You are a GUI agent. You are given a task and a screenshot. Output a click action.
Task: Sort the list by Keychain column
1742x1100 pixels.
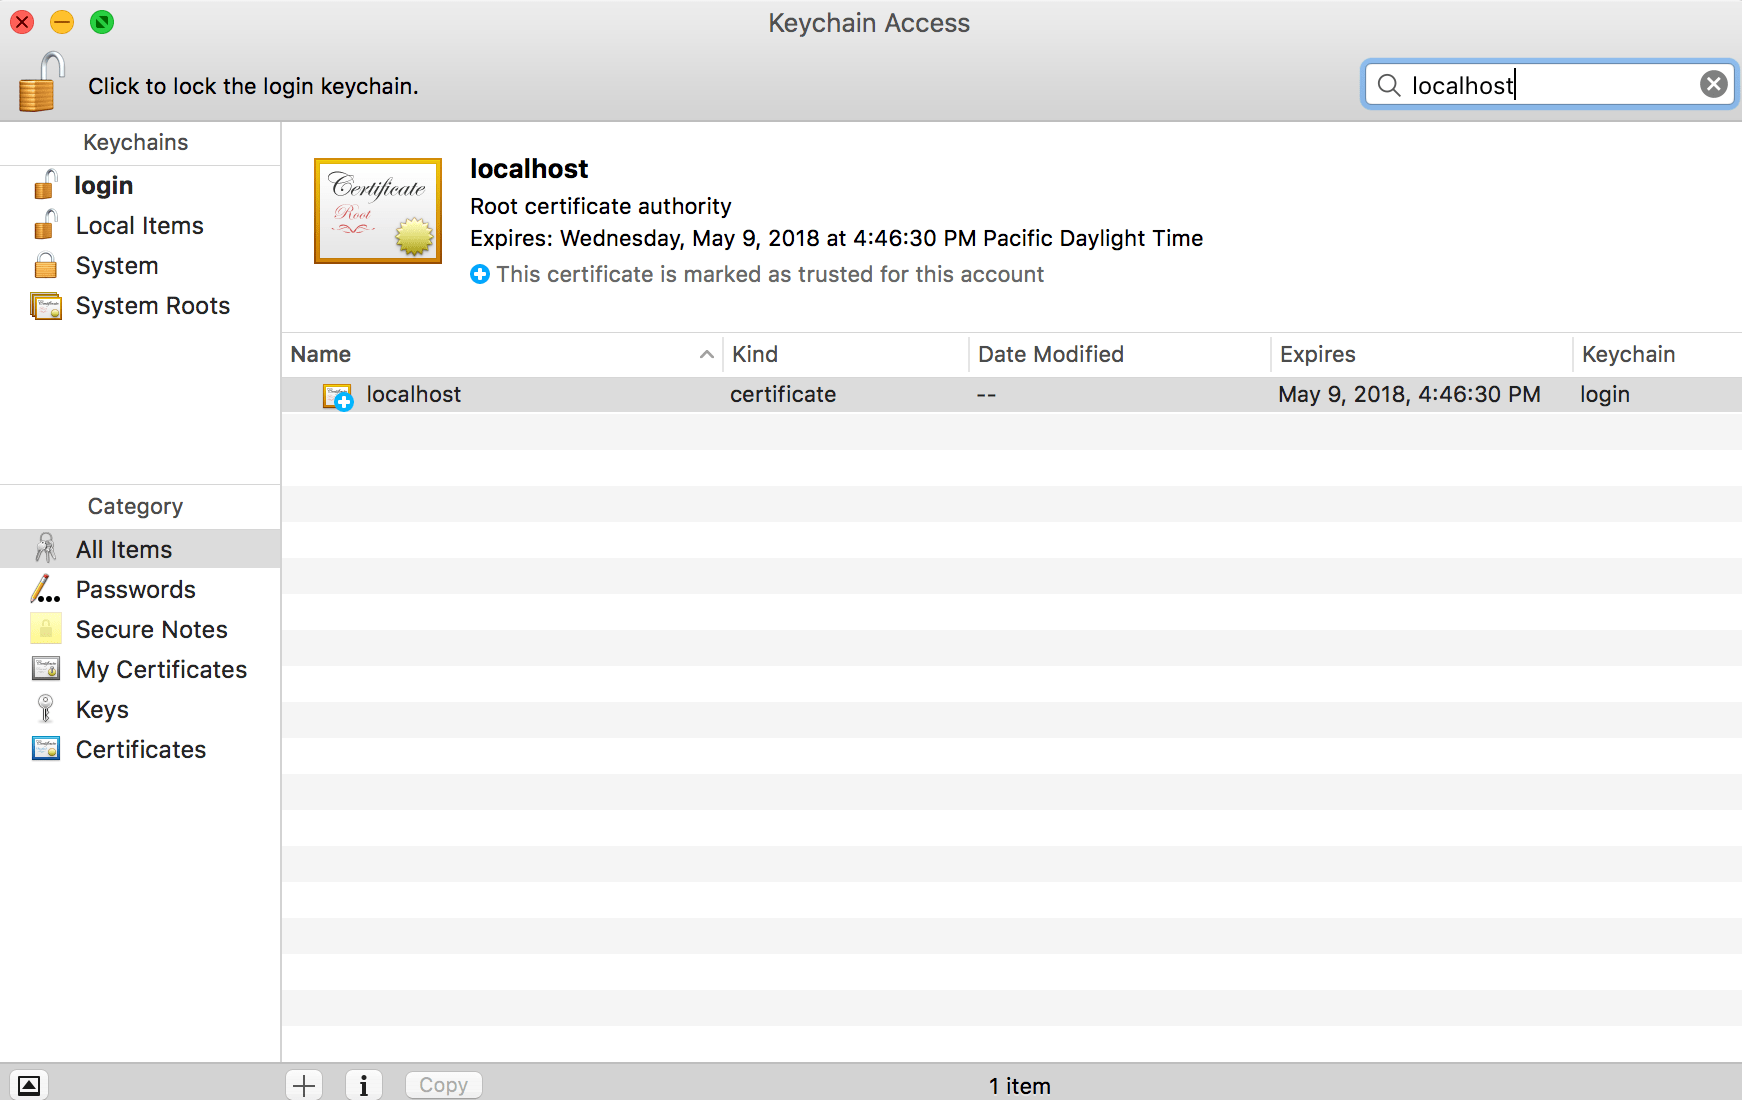tap(1658, 354)
